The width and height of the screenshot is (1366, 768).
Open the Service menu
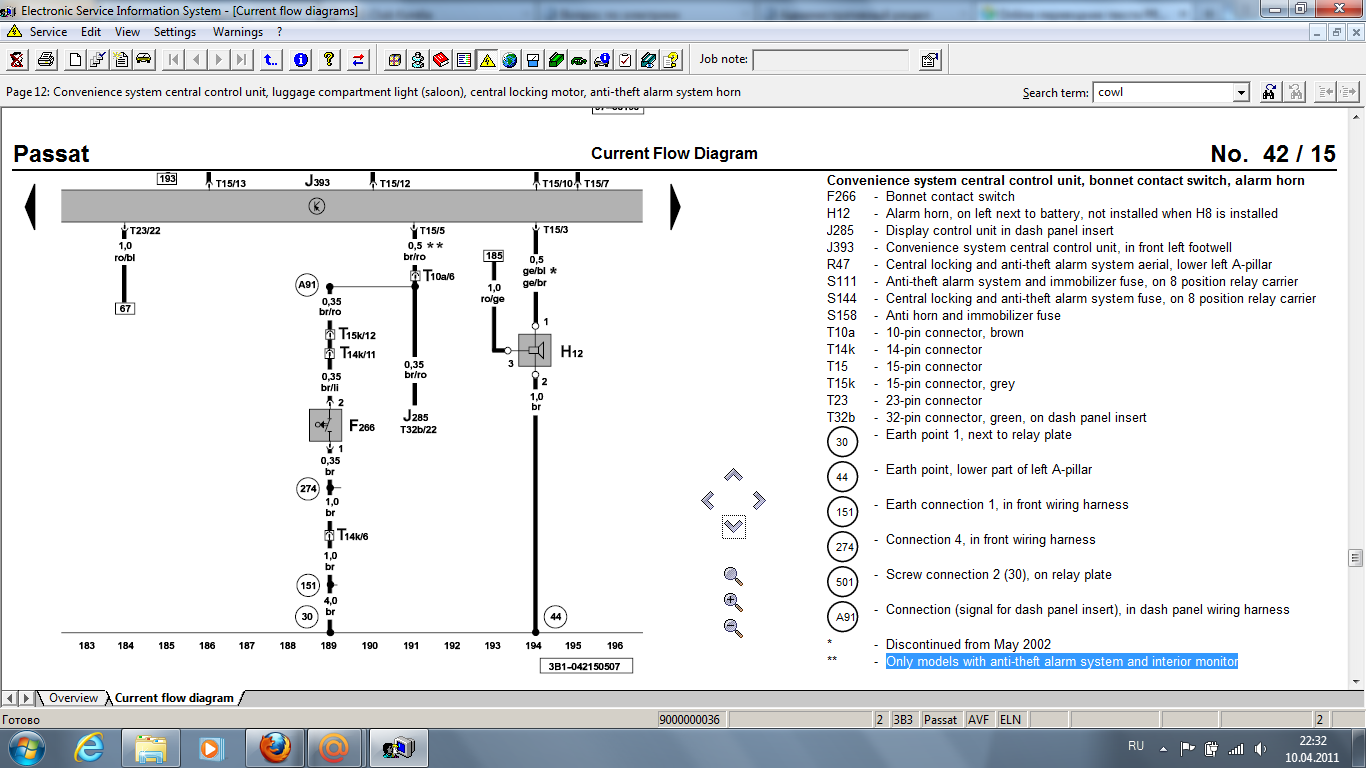coord(48,32)
